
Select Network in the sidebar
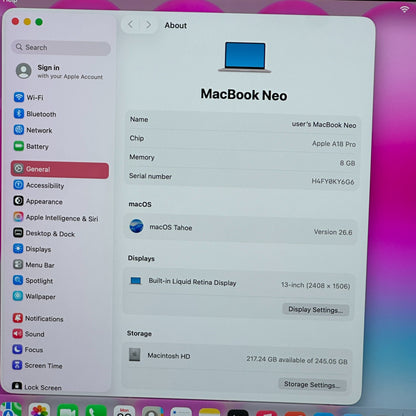(33, 130)
